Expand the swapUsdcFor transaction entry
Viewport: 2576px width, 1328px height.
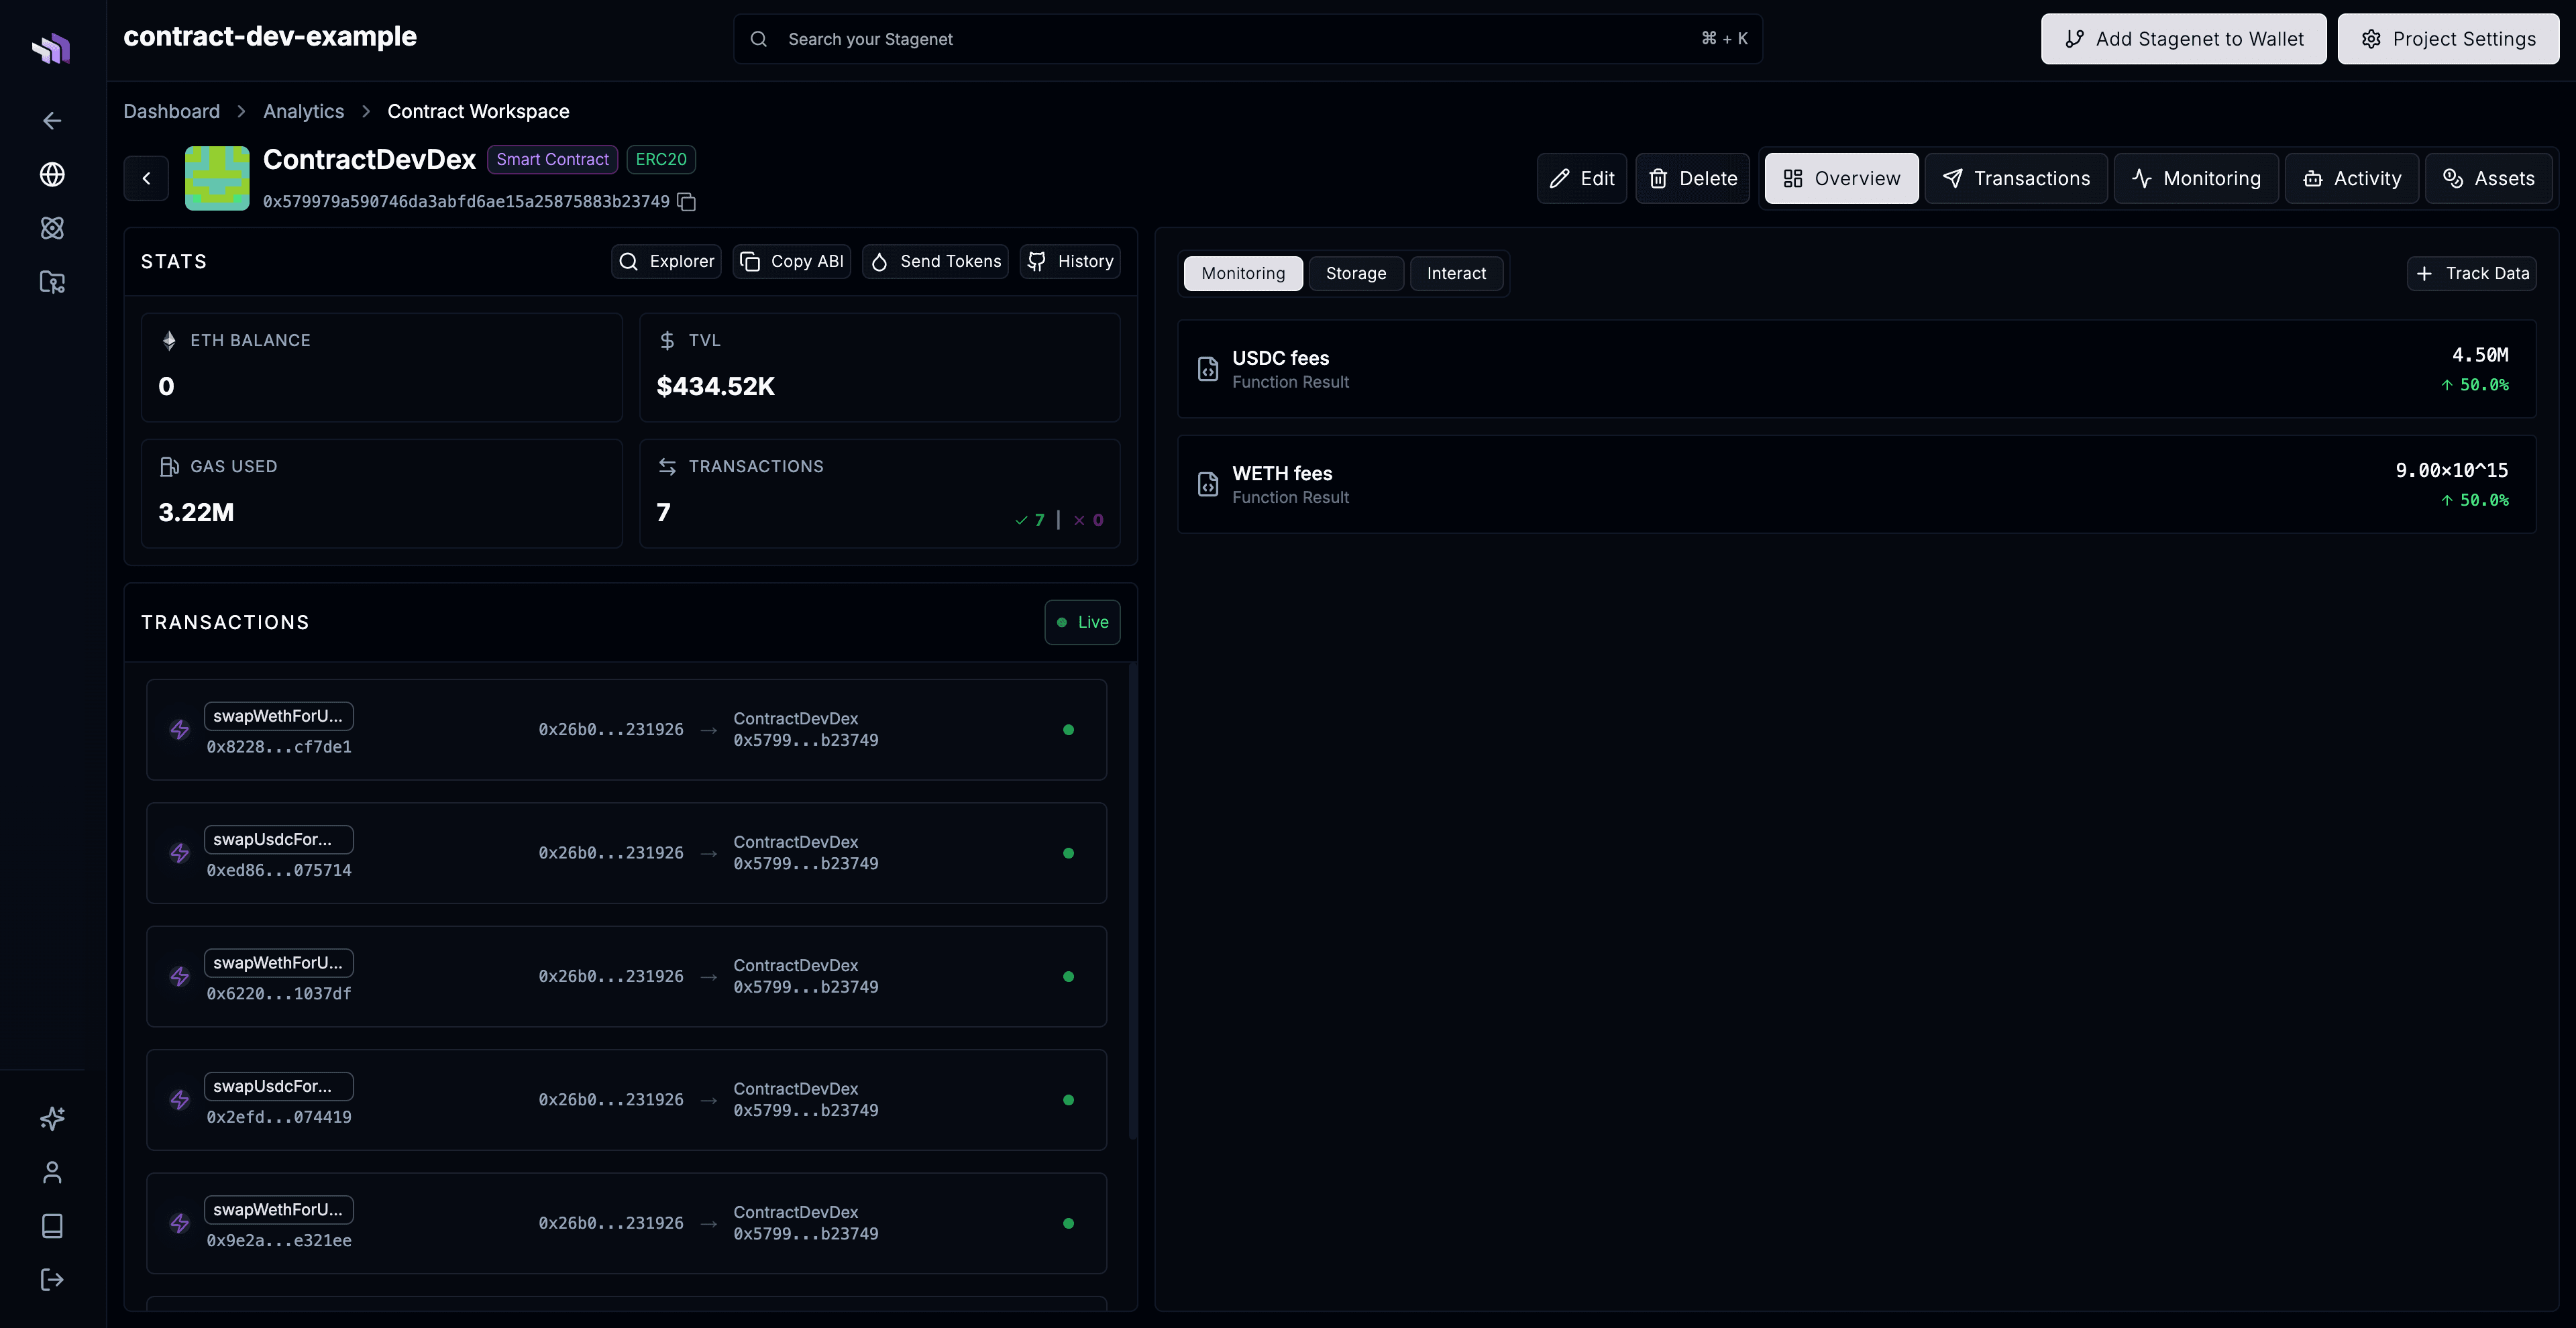(x=626, y=853)
